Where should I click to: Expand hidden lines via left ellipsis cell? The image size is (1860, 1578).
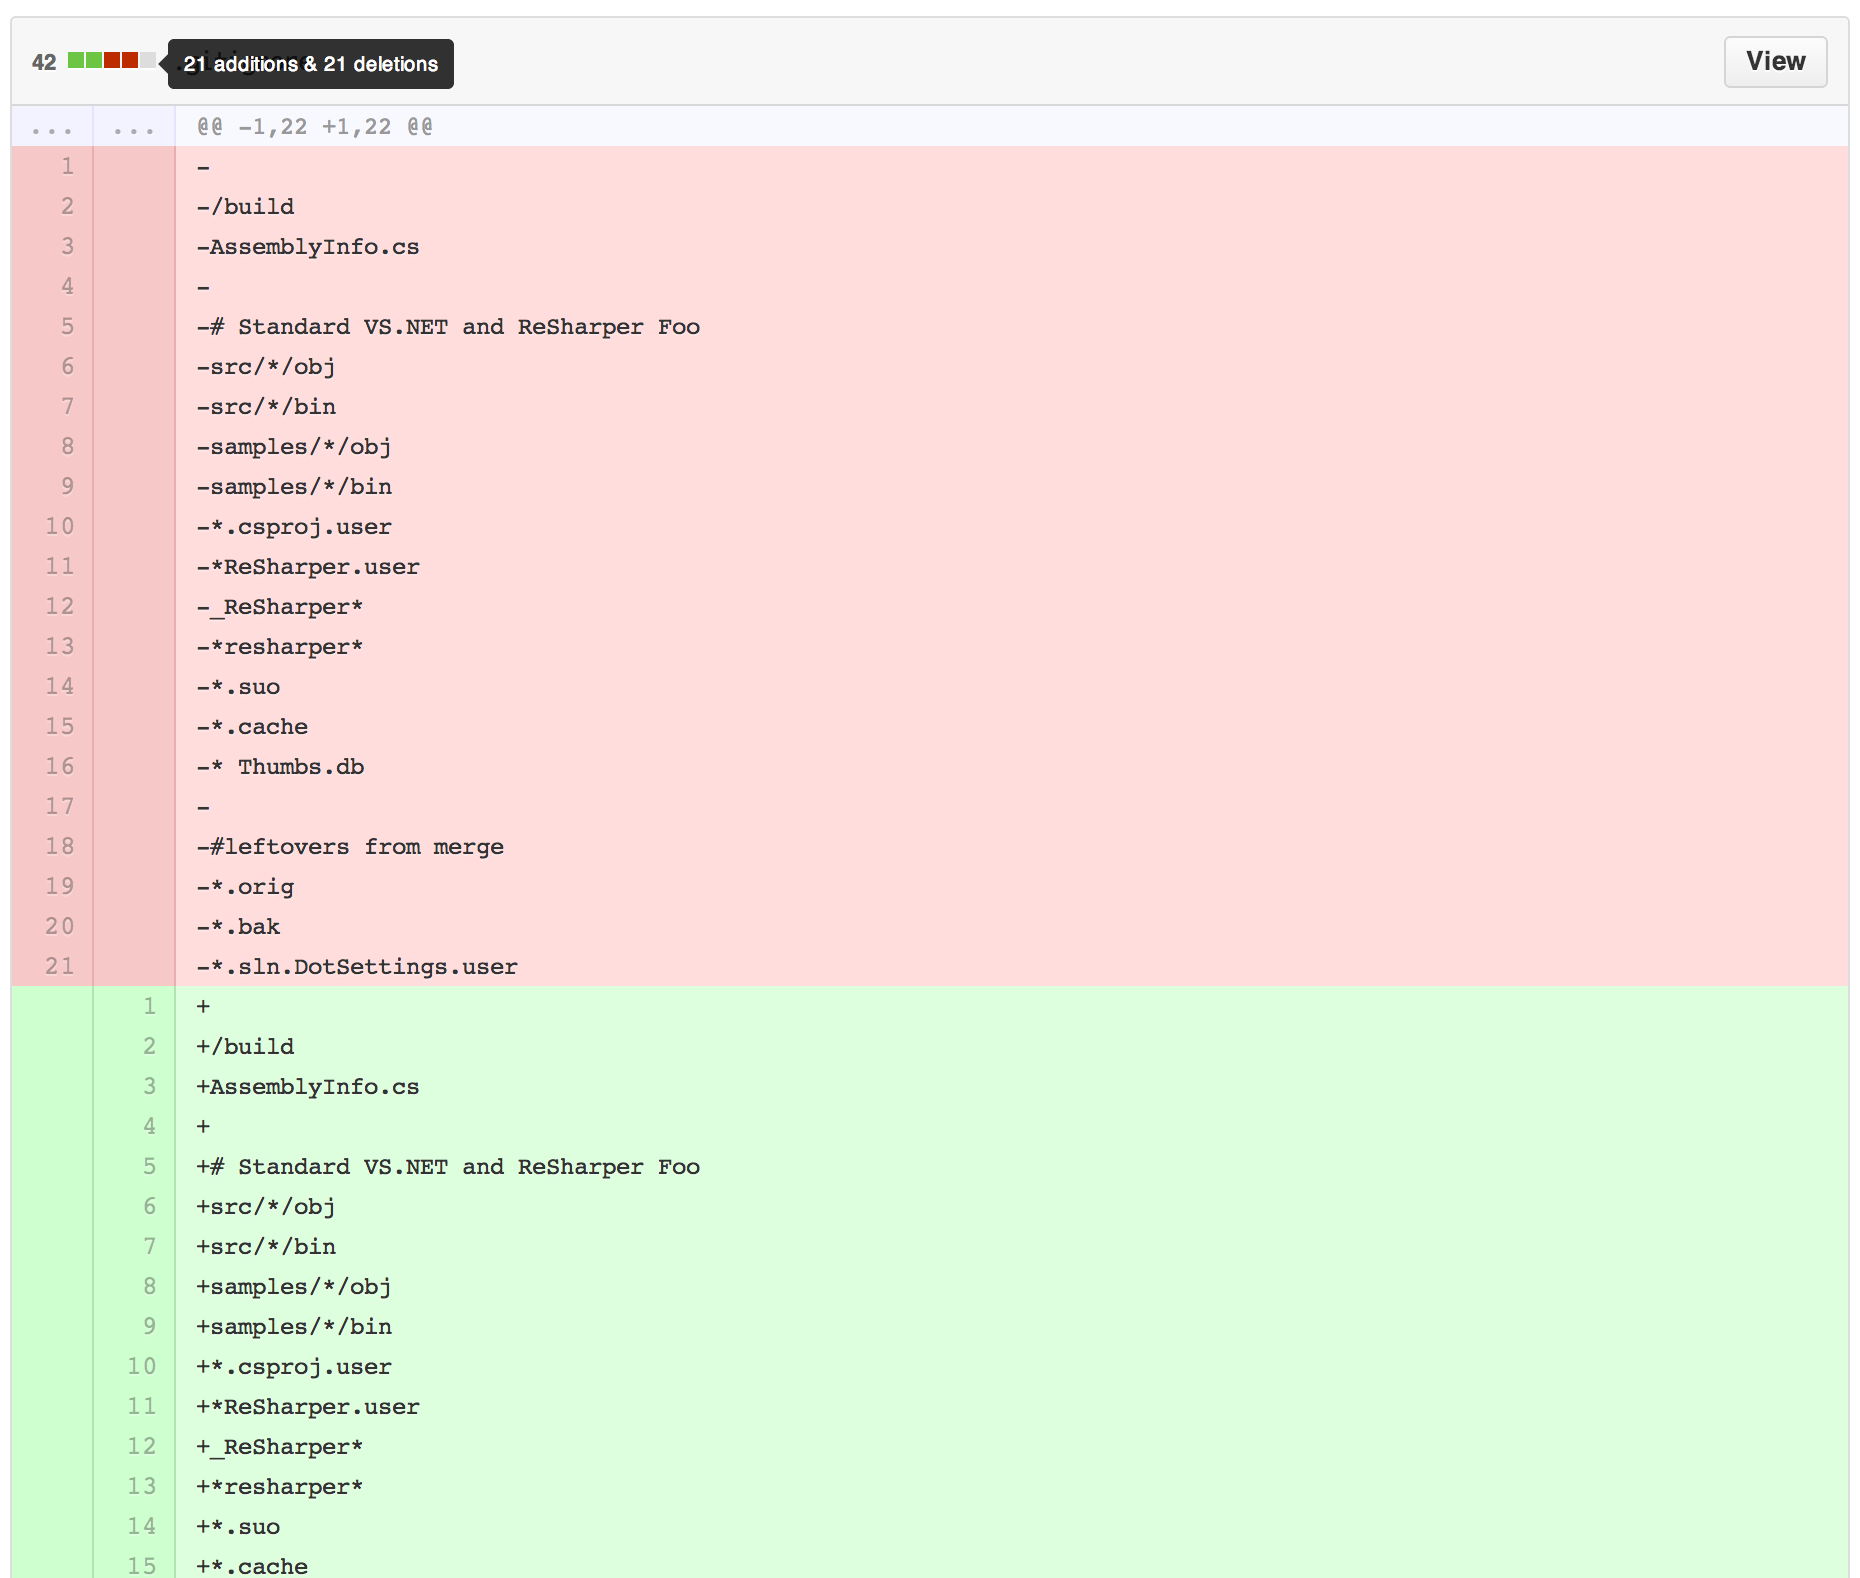coord(52,128)
